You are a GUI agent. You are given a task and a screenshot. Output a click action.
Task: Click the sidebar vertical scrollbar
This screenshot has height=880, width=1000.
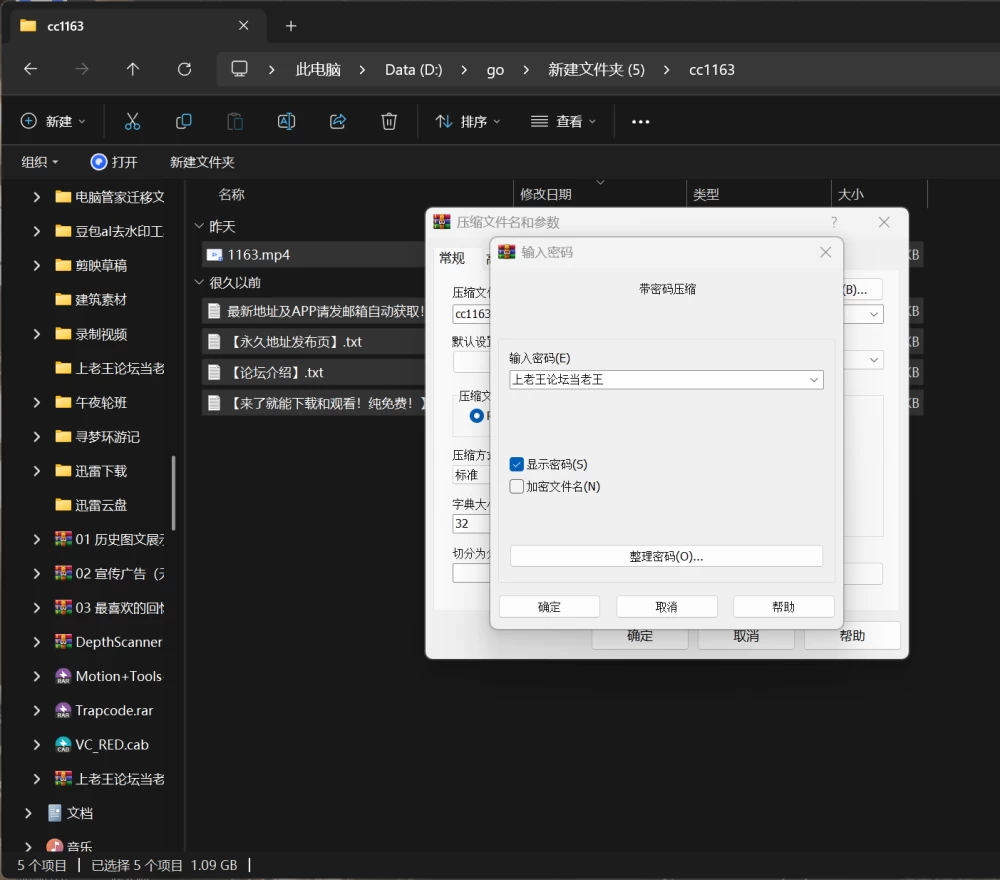[173, 492]
